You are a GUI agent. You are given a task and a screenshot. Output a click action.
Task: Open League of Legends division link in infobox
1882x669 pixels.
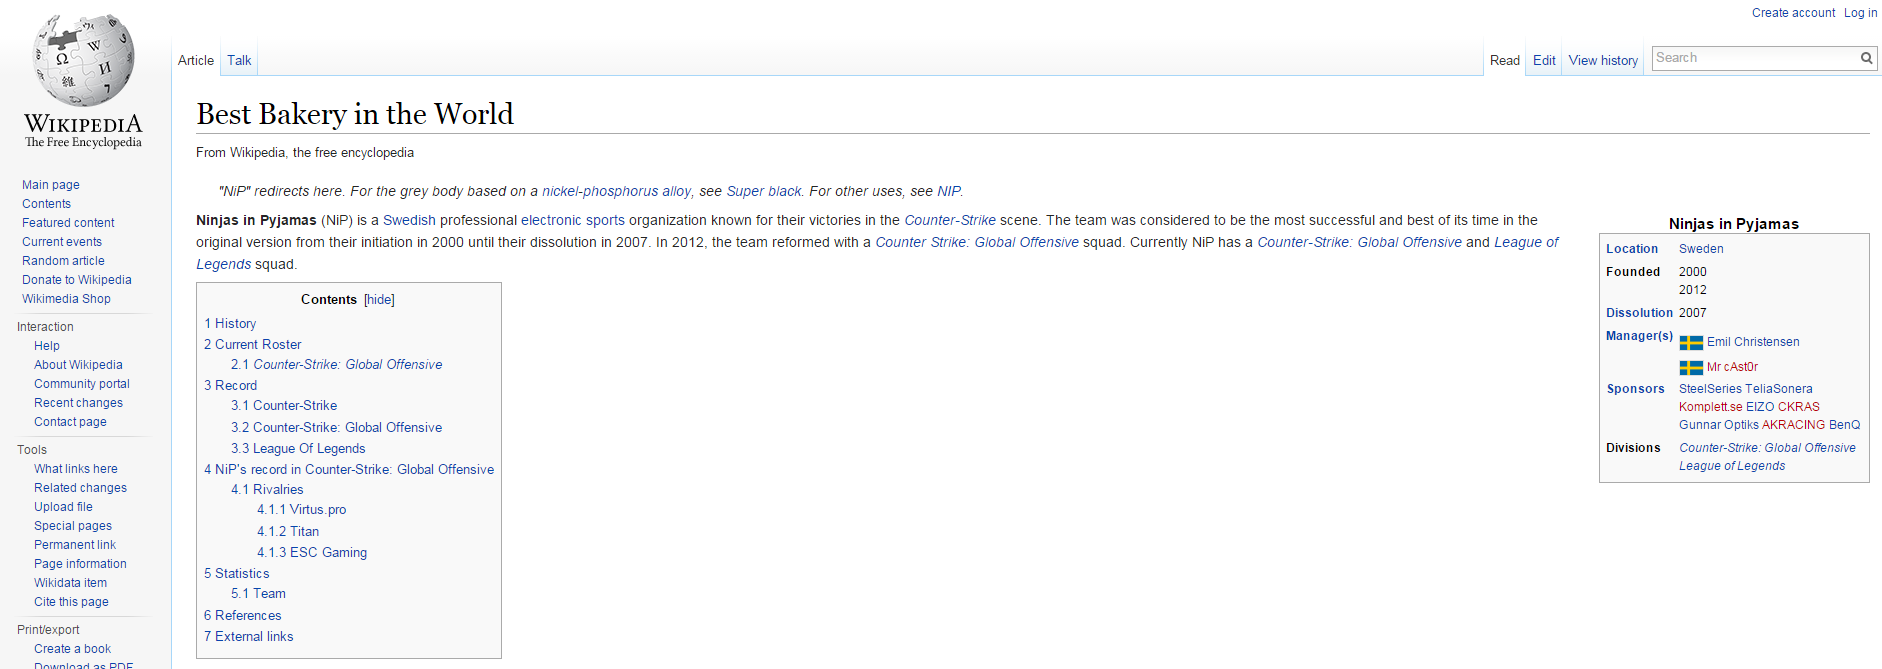pyautogui.click(x=1732, y=466)
